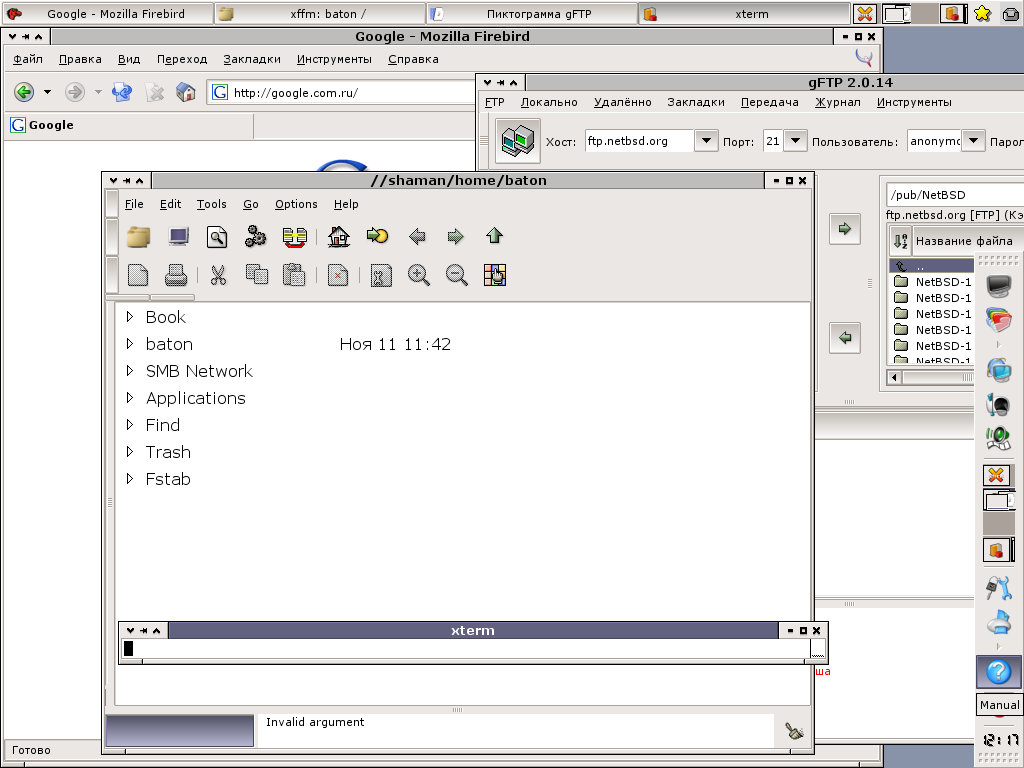Click gFTP left arrow transfer button
Image resolution: width=1024 pixels, height=768 pixels.
pos(845,338)
